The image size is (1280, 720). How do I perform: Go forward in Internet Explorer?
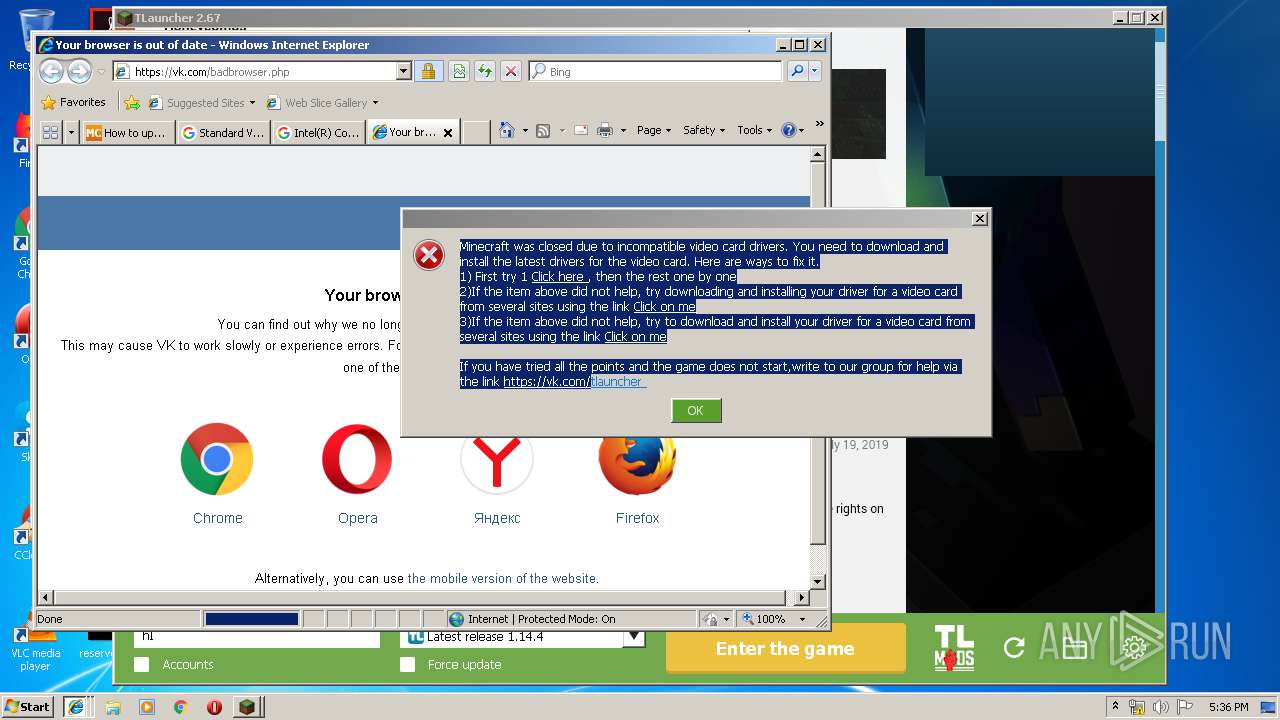pos(79,71)
